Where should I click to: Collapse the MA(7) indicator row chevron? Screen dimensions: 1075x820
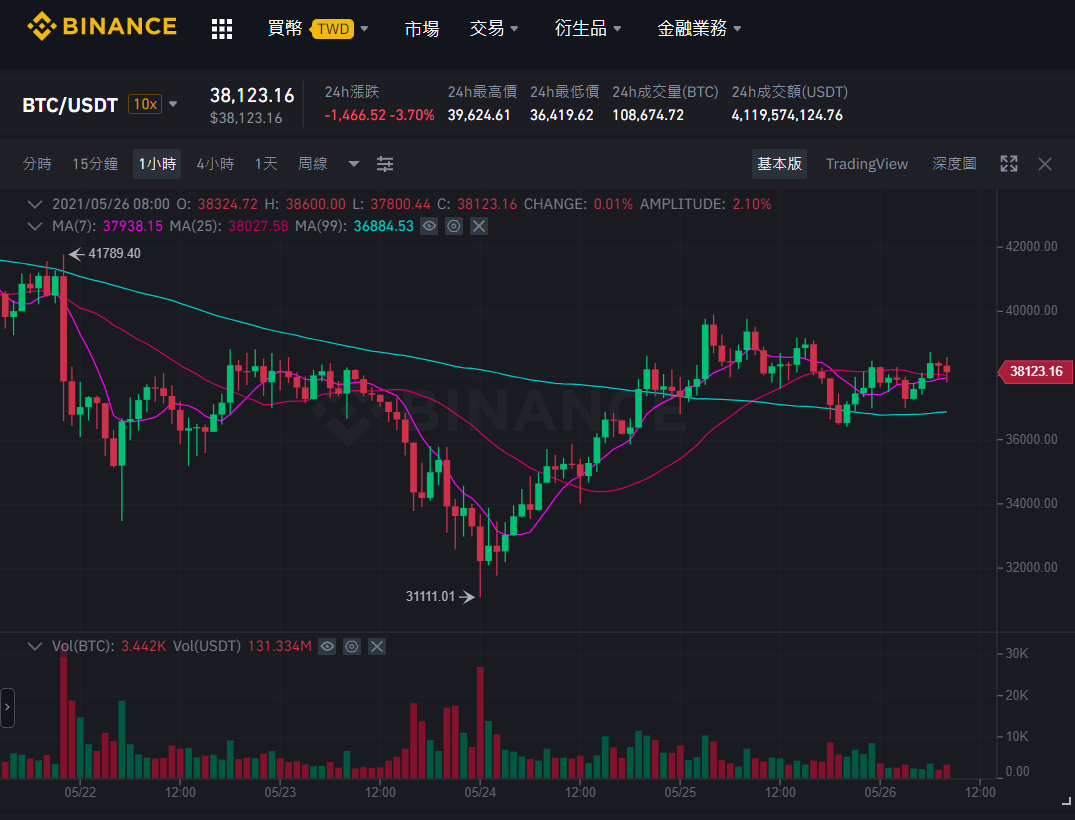(x=34, y=226)
